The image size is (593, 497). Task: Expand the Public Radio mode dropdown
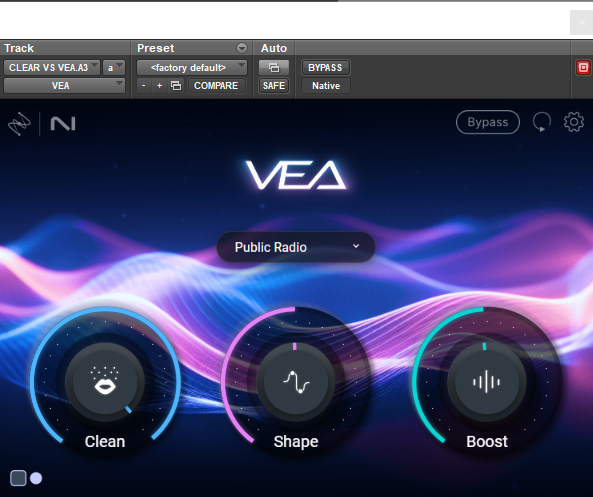296,247
